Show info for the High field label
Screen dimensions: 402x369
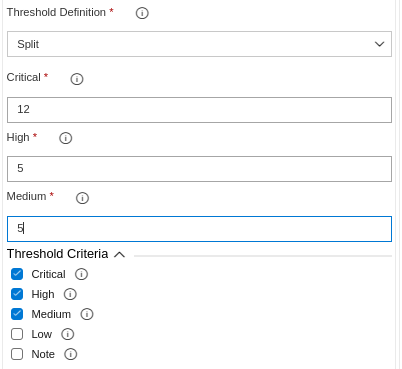65,138
